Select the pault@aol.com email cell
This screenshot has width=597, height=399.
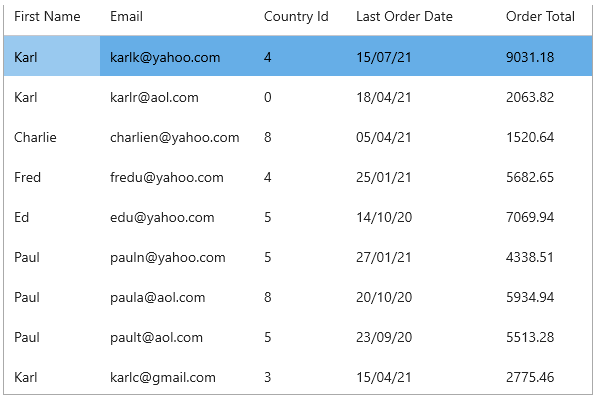point(177,337)
